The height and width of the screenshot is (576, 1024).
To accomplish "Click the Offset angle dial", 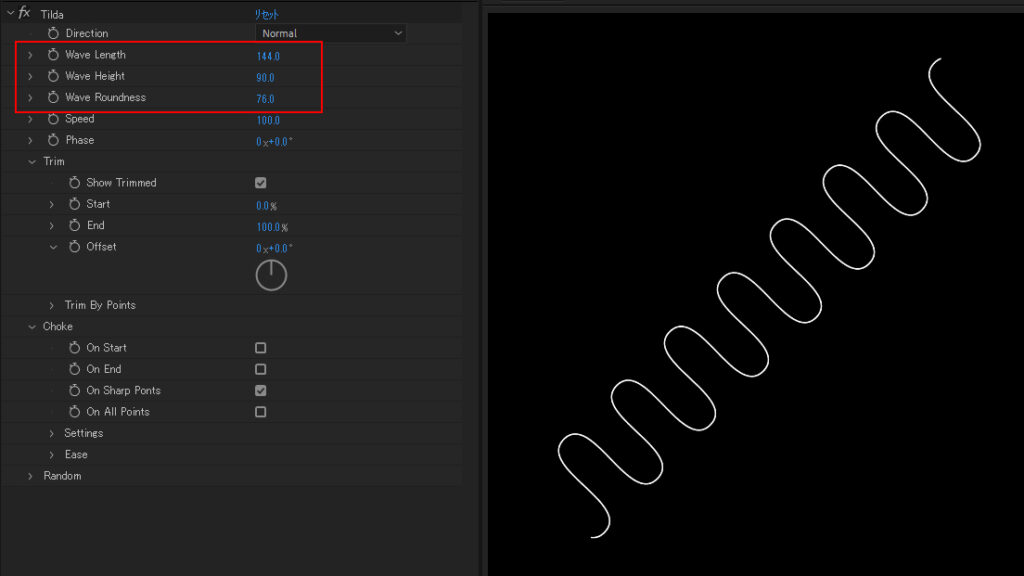I will 271,275.
